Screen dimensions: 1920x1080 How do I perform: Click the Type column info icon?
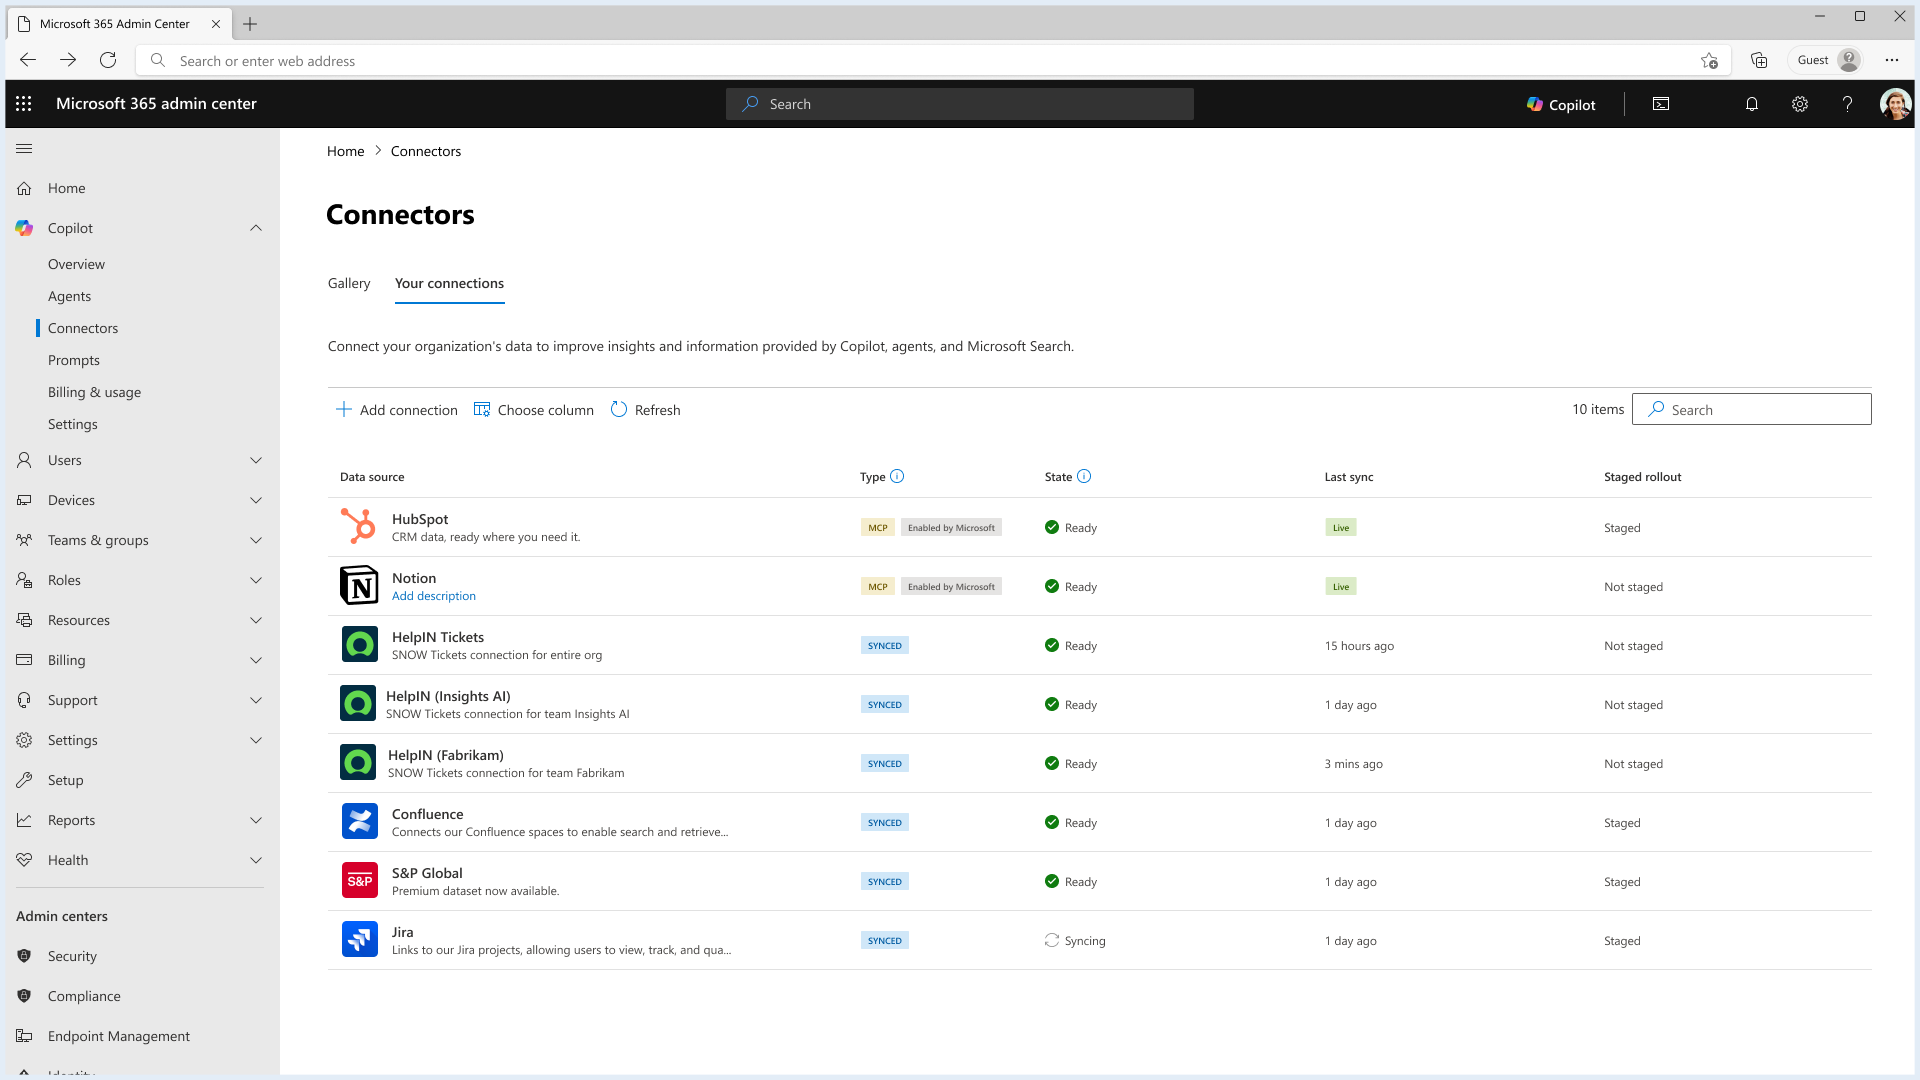[x=897, y=477]
